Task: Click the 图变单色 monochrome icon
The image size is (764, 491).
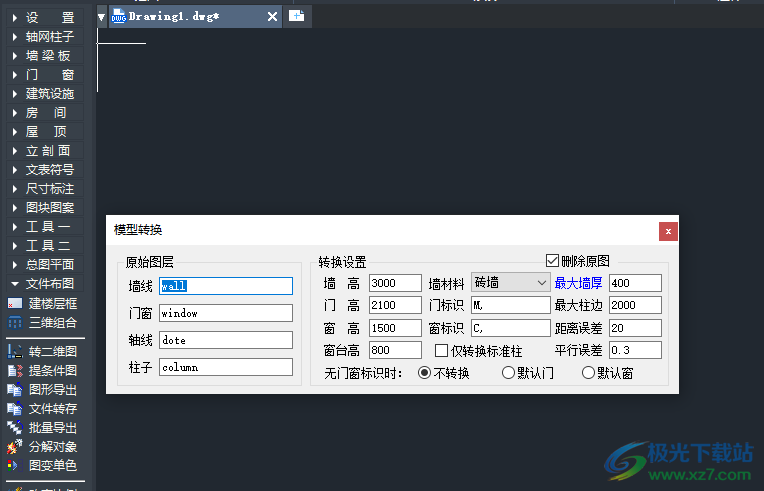Action: tap(15, 465)
